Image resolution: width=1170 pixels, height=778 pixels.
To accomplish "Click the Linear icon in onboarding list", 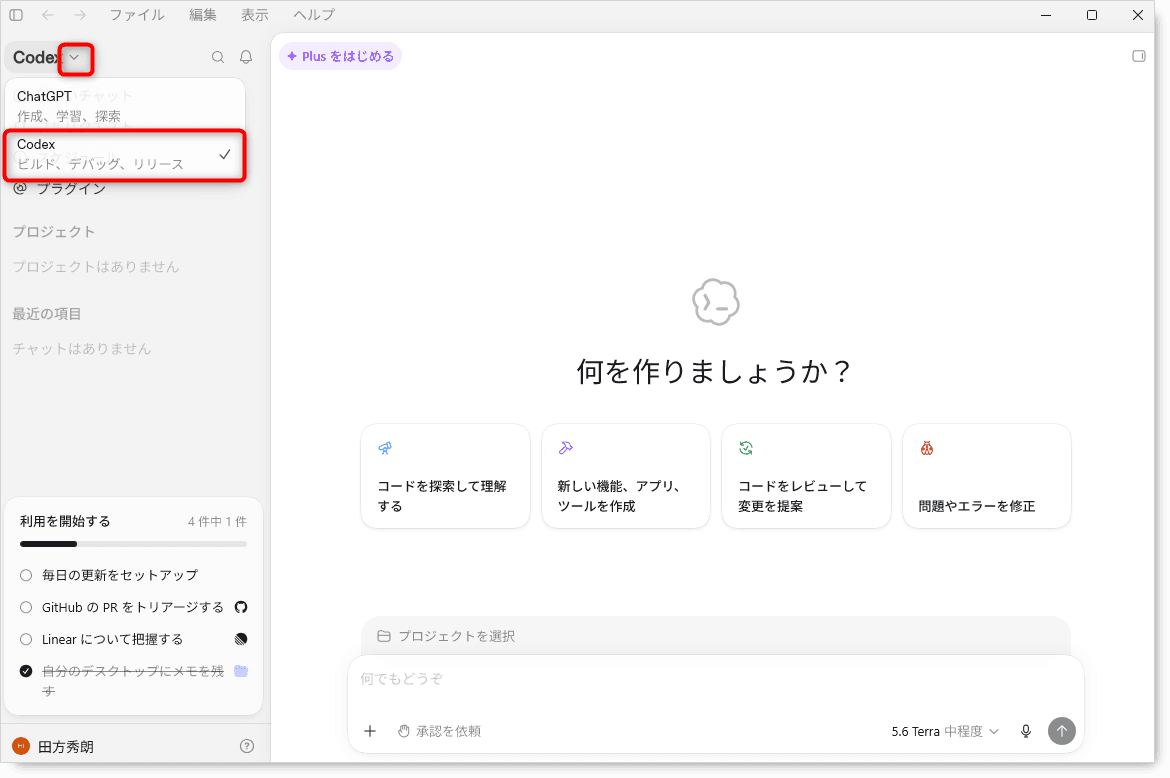I will point(240,639).
